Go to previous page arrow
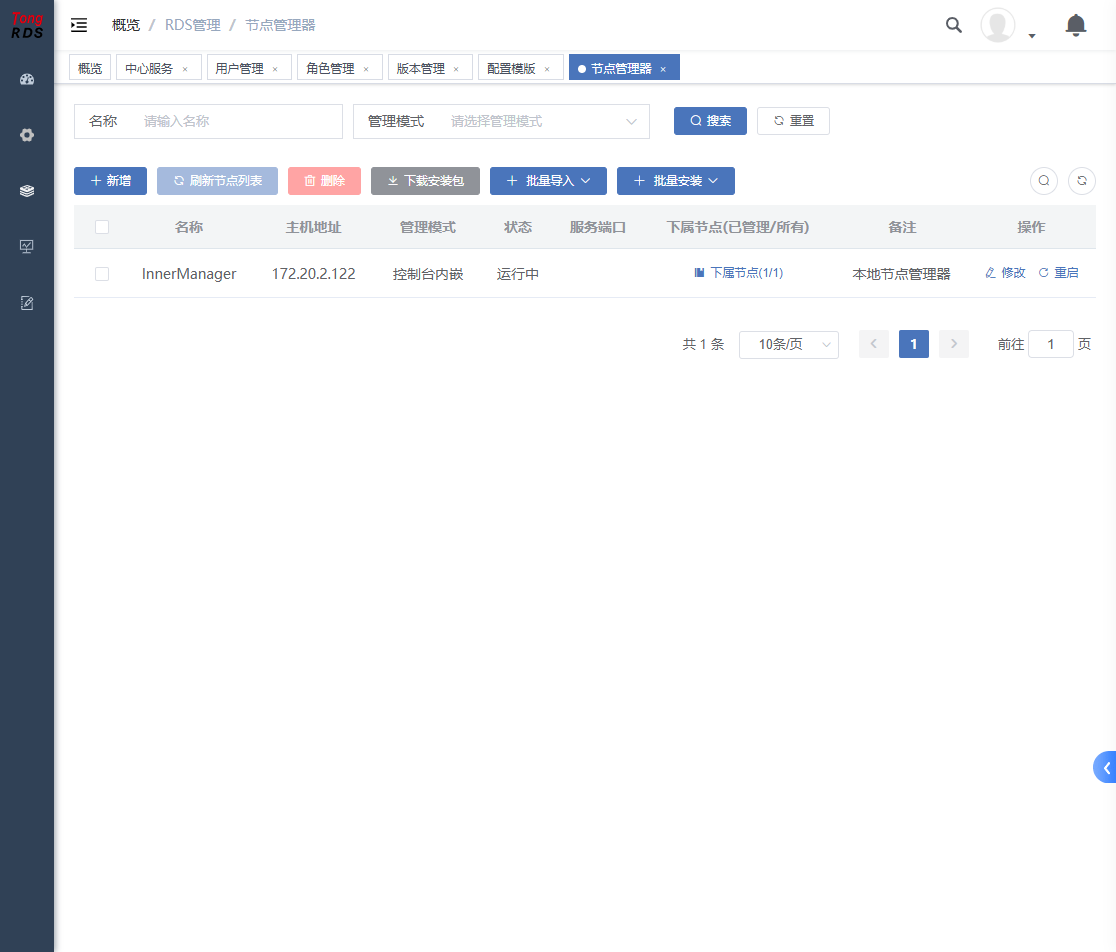Image resolution: width=1116 pixels, height=952 pixels. pyautogui.click(x=873, y=344)
